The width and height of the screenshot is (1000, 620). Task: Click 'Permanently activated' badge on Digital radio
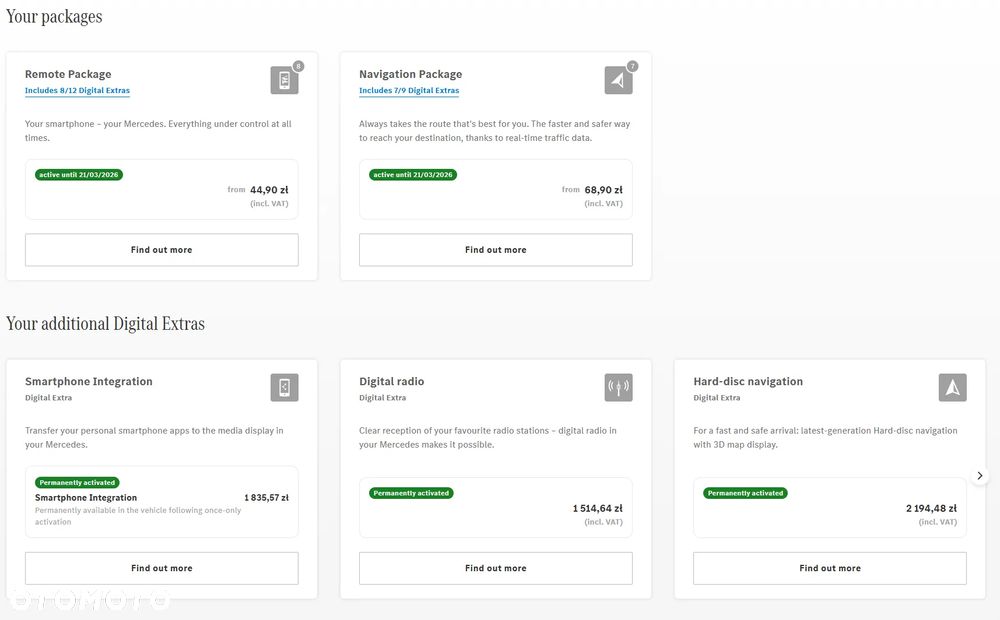pos(411,493)
